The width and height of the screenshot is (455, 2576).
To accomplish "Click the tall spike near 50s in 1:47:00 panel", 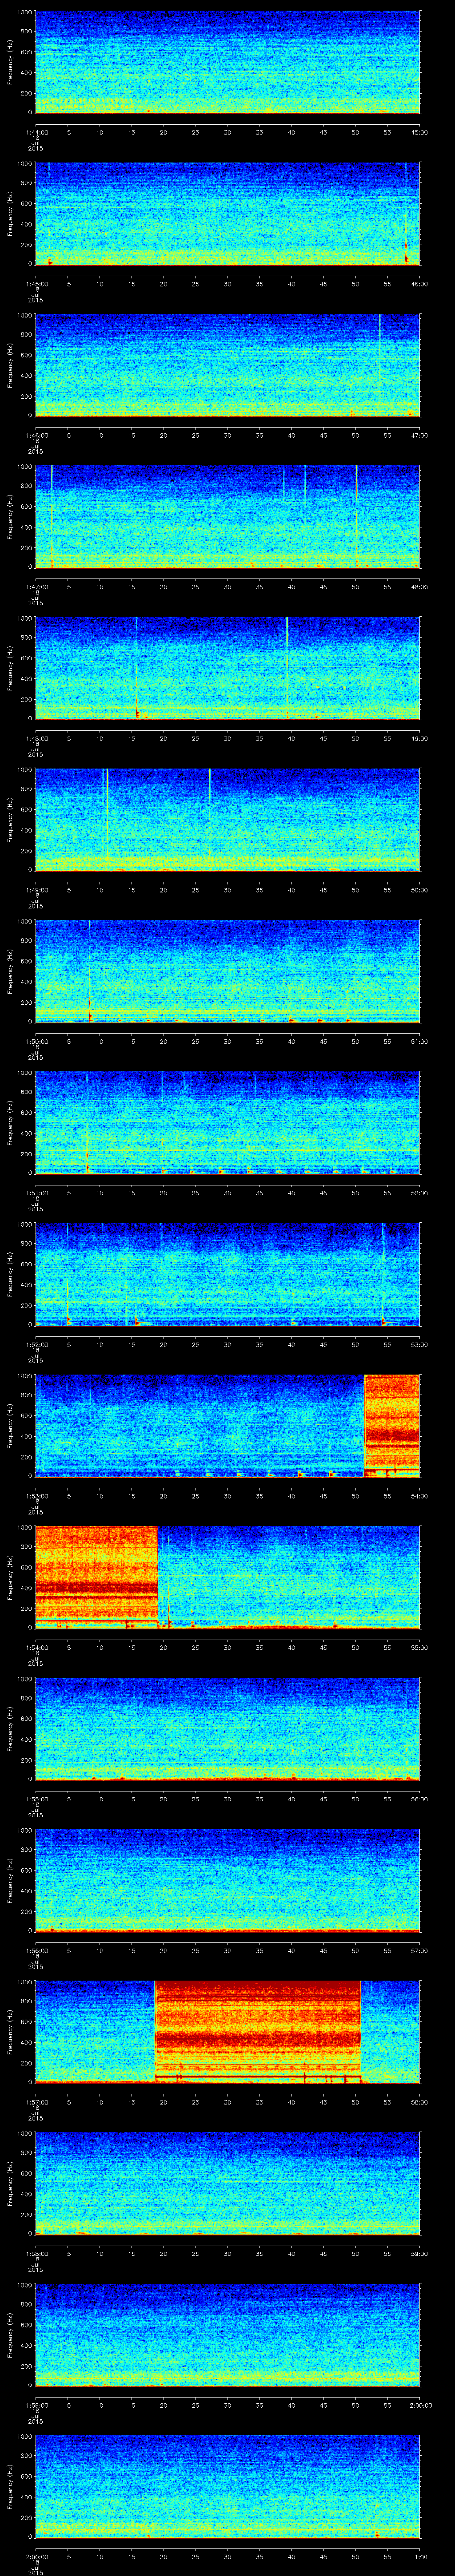I will tap(356, 515).
